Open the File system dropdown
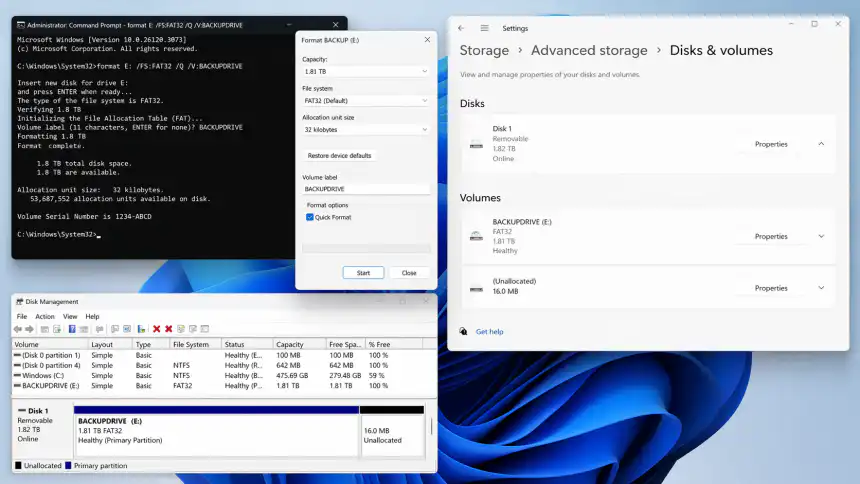Image resolution: width=860 pixels, height=484 pixels. pyautogui.click(x=366, y=100)
